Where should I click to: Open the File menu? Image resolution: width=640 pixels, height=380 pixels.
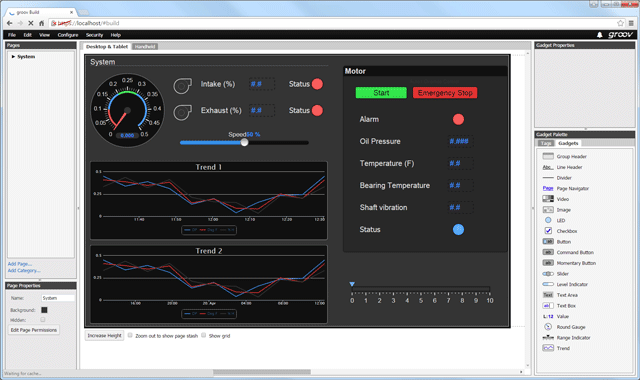click(x=12, y=35)
